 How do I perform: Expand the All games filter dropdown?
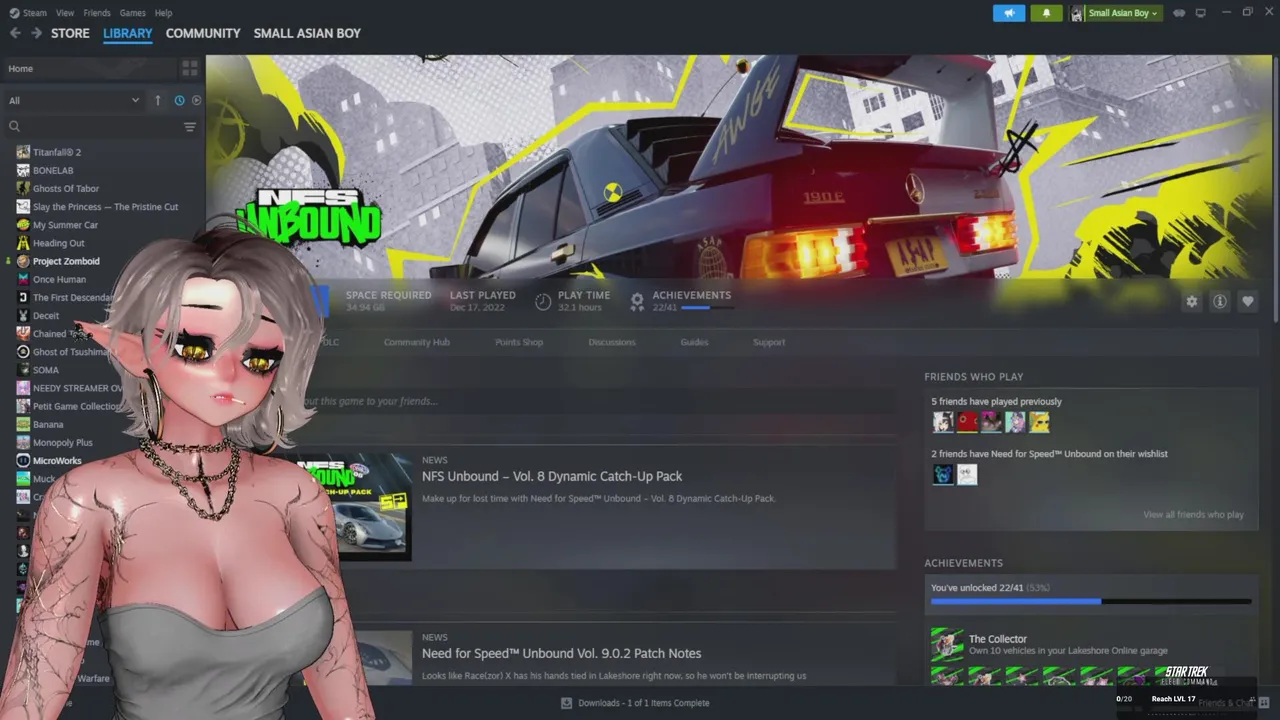(73, 100)
